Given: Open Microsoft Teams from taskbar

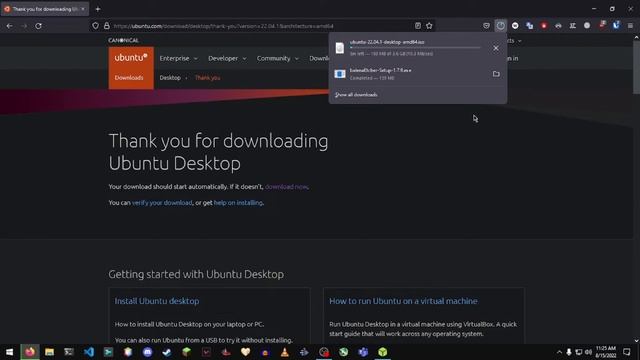Looking at the screenshot, I should pyautogui.click(x=363, y=352).
